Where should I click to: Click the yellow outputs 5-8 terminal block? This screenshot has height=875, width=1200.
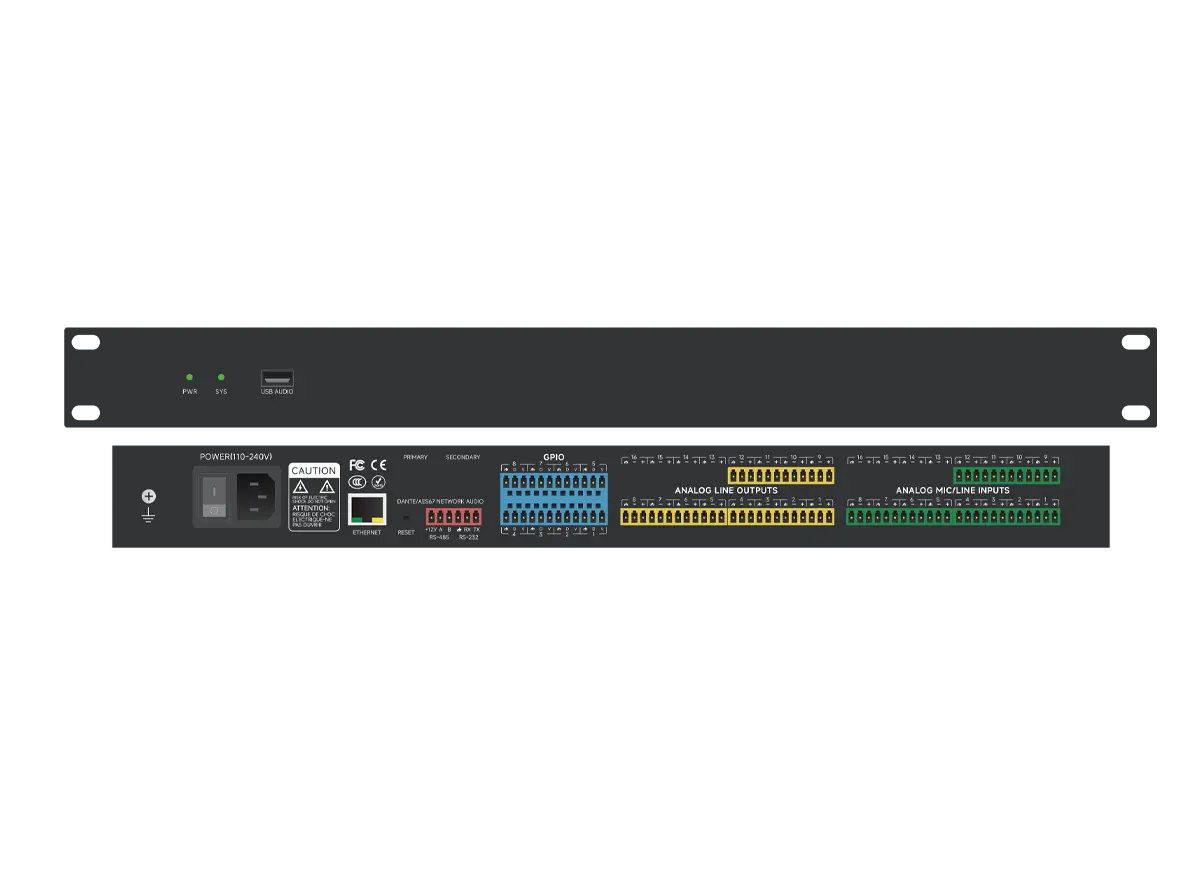click(674, 516)
